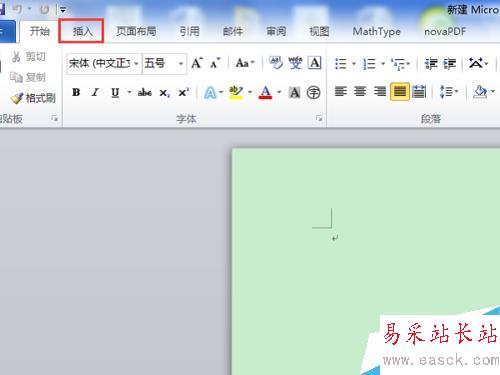
Task: Center align text
Action: pyautogui.click(x=360, y=91)
